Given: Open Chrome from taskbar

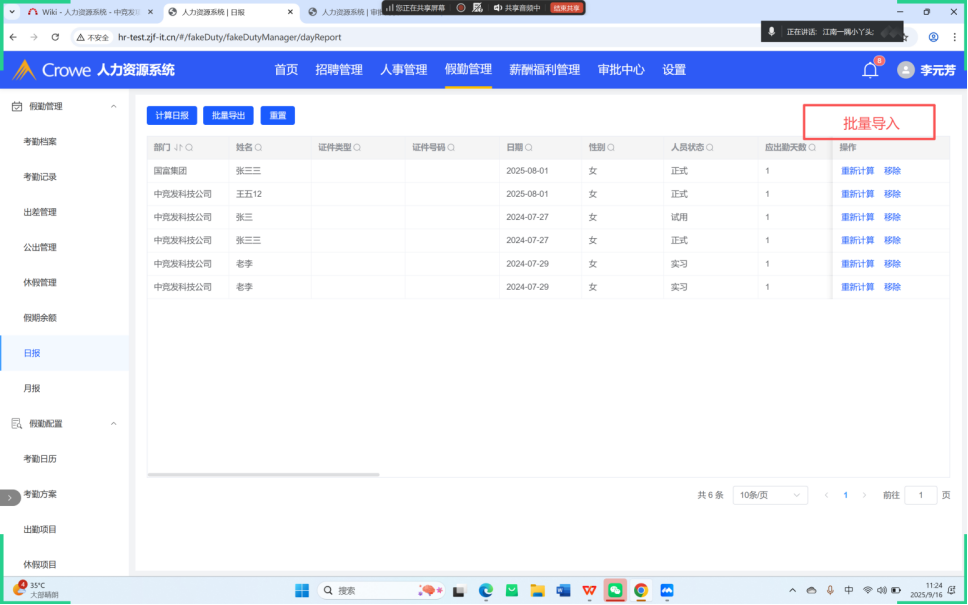Looking at the screenshot, I should [641, 591].
